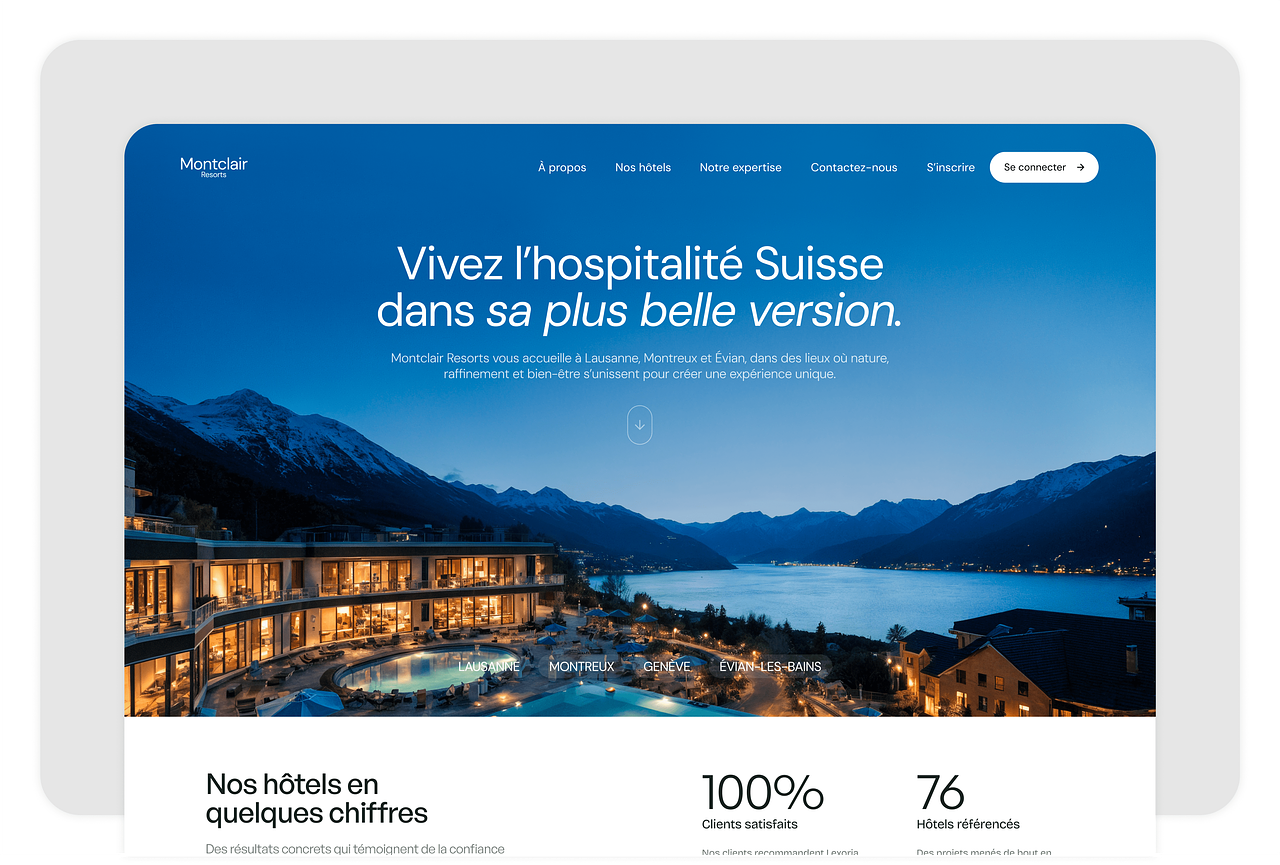Click the Montclair Resorts description paragraph
This screenshot has width=1280, height=865.
pyautogui.click(x=640, y=366)
